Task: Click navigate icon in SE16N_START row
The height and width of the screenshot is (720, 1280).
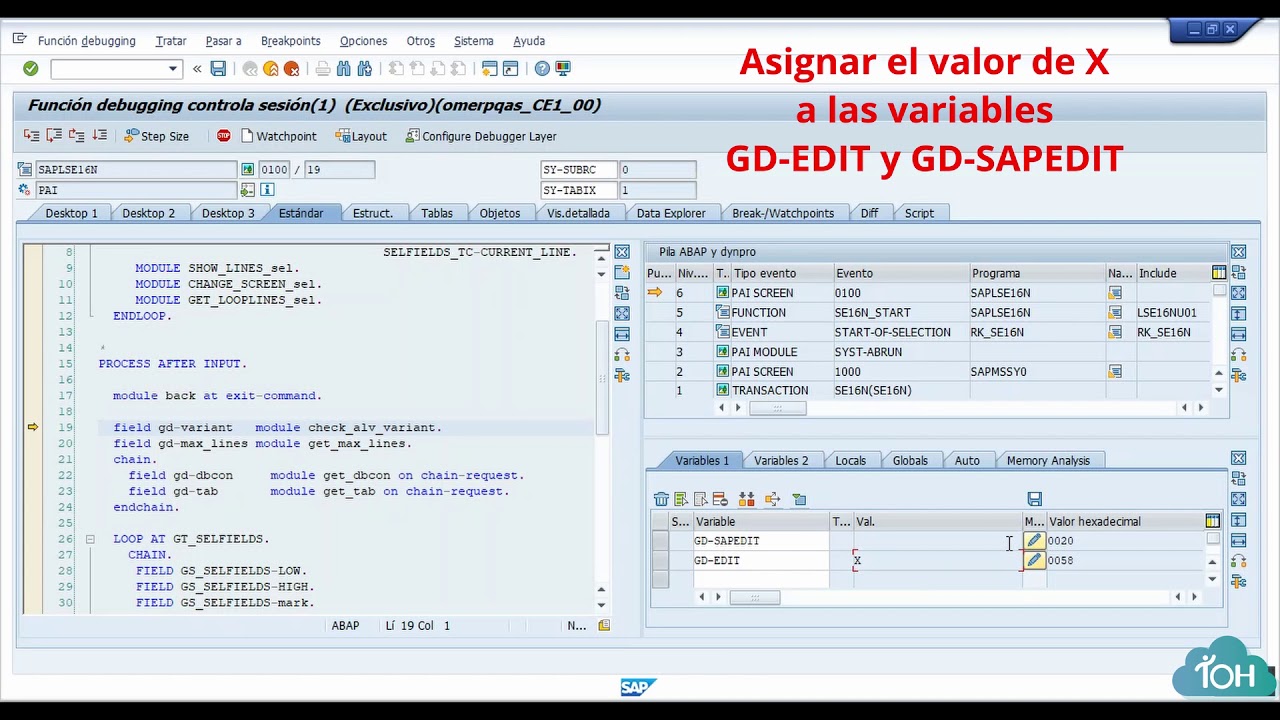Action: tap(1115, 313)
